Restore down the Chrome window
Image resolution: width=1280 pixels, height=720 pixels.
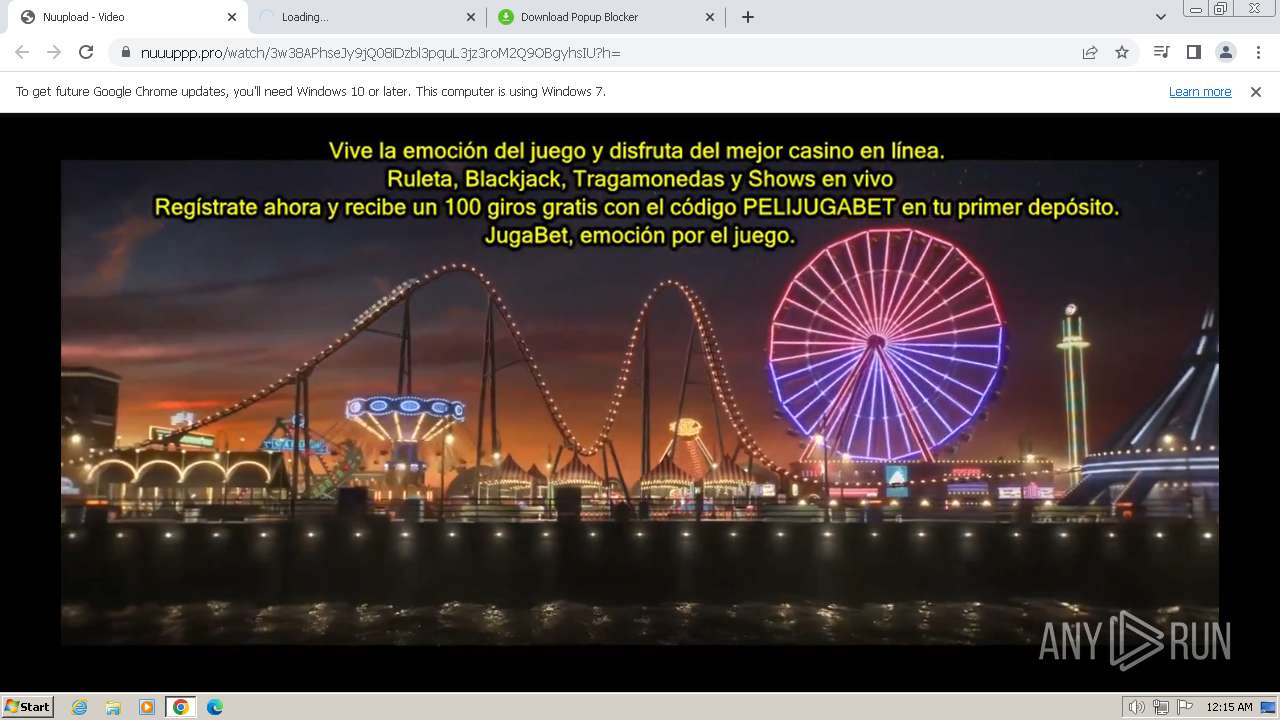(1221, 8)
